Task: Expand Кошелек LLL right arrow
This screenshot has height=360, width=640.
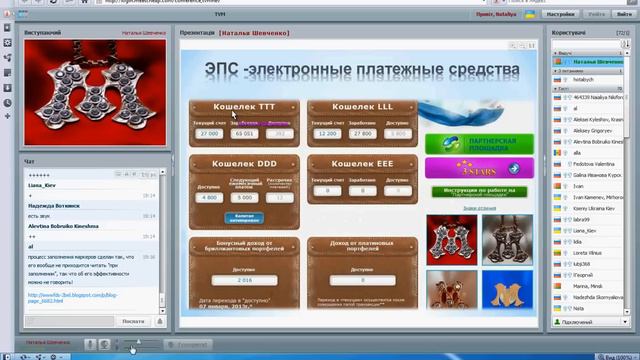Action: 411,107
